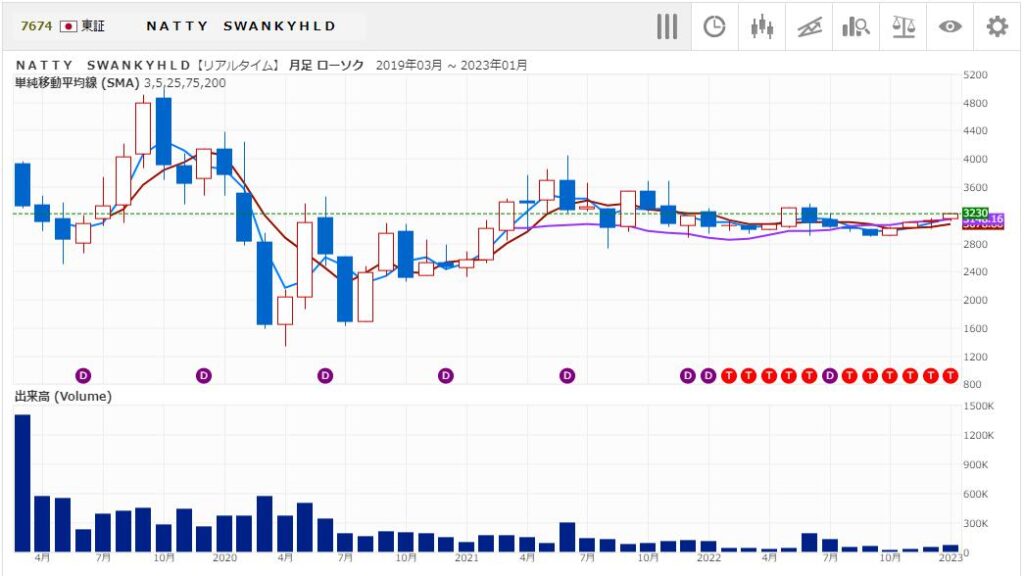This screenshot has width=1024, height=576.
Task: Open the clock time period selector
Action: [714, 27]
